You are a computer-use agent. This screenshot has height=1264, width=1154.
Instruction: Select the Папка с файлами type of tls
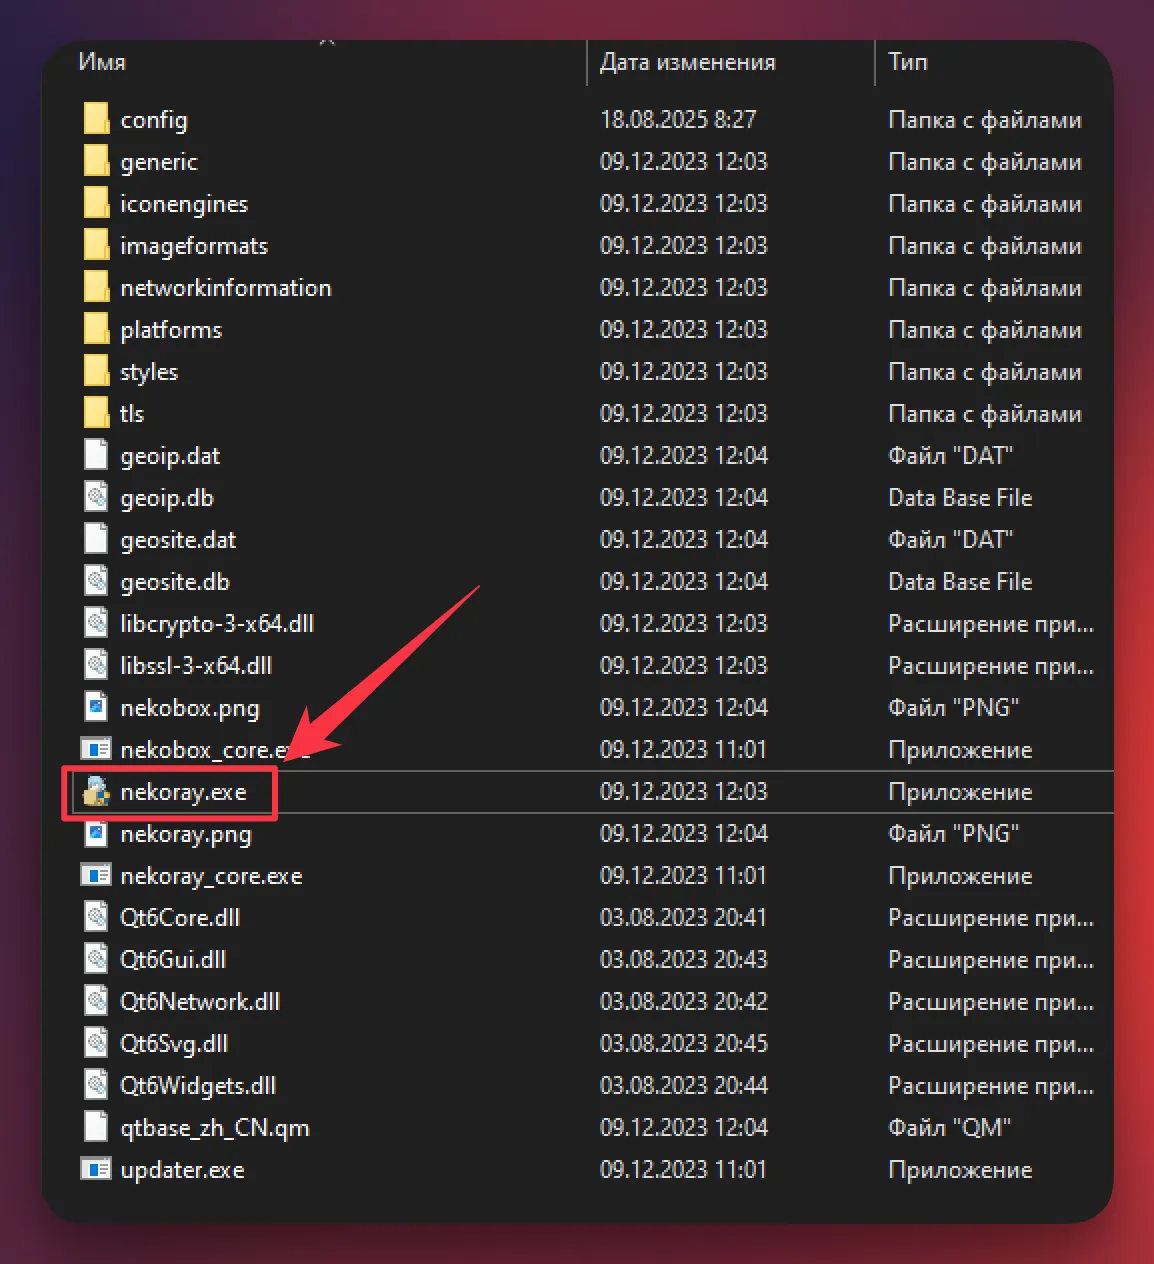[985, 413]
